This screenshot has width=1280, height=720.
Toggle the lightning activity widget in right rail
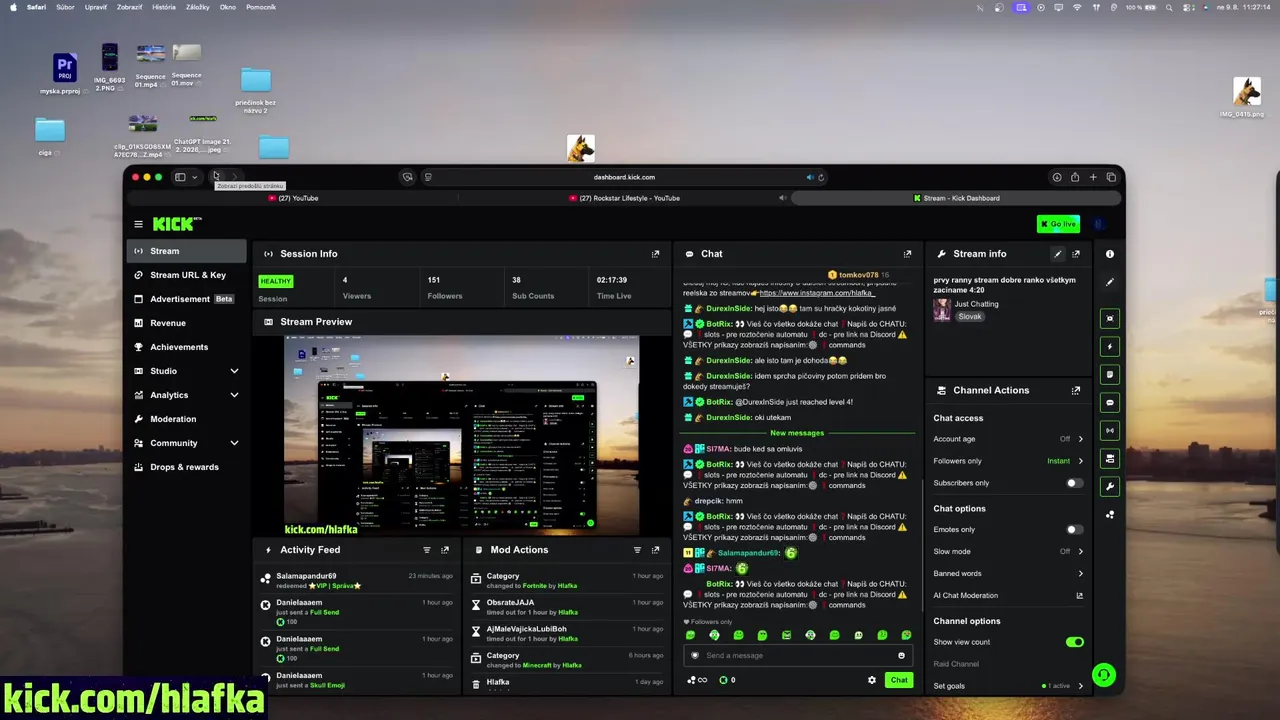point(1110,346)
